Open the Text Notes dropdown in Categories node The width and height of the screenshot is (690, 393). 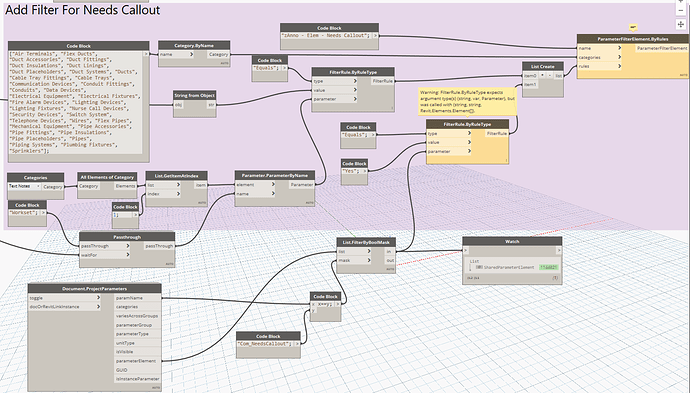[x=24, y=187]
